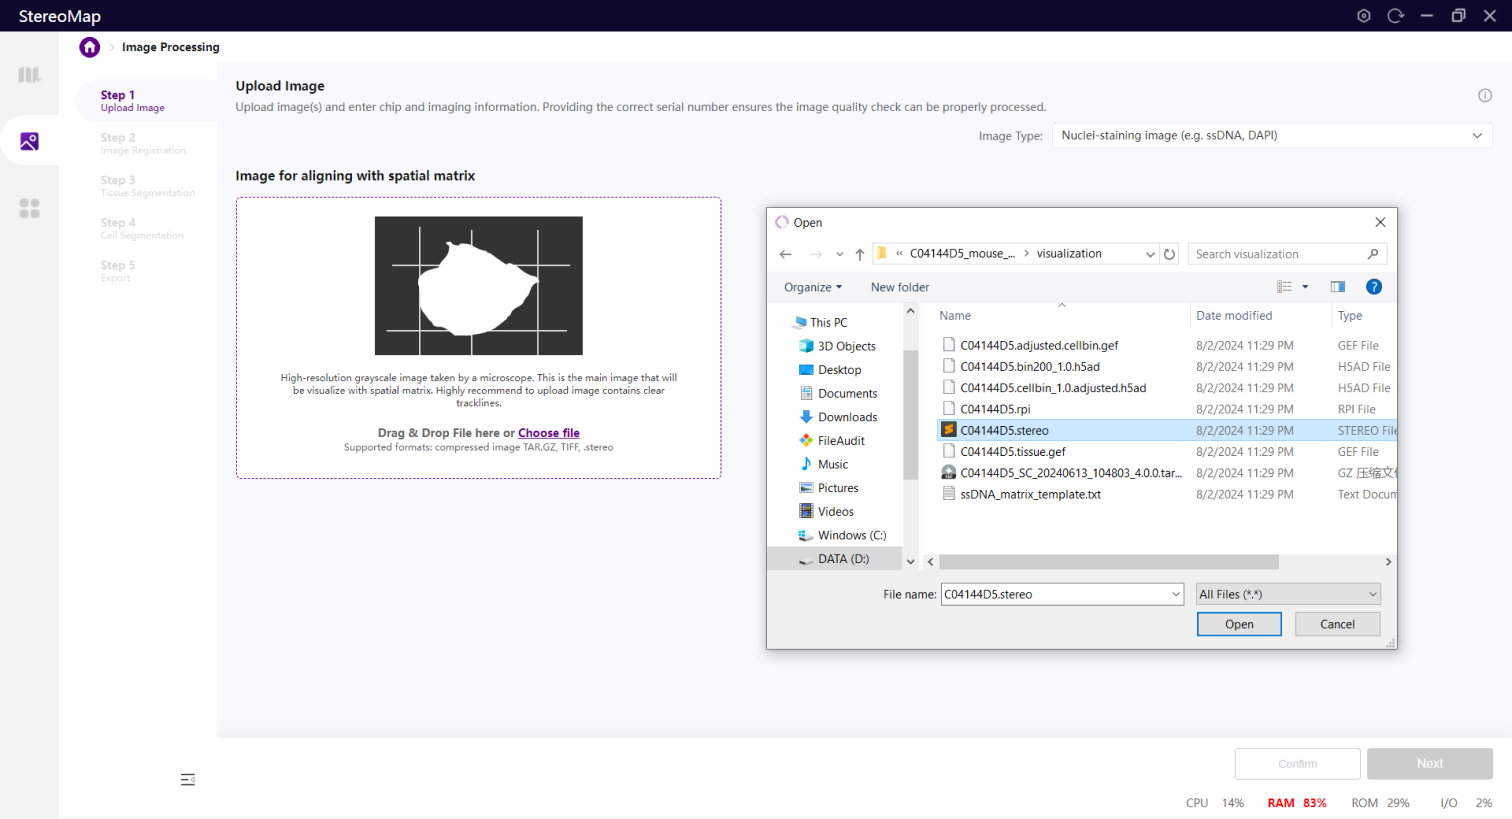Expand the Organize menu dropdown

click(812, 287)
